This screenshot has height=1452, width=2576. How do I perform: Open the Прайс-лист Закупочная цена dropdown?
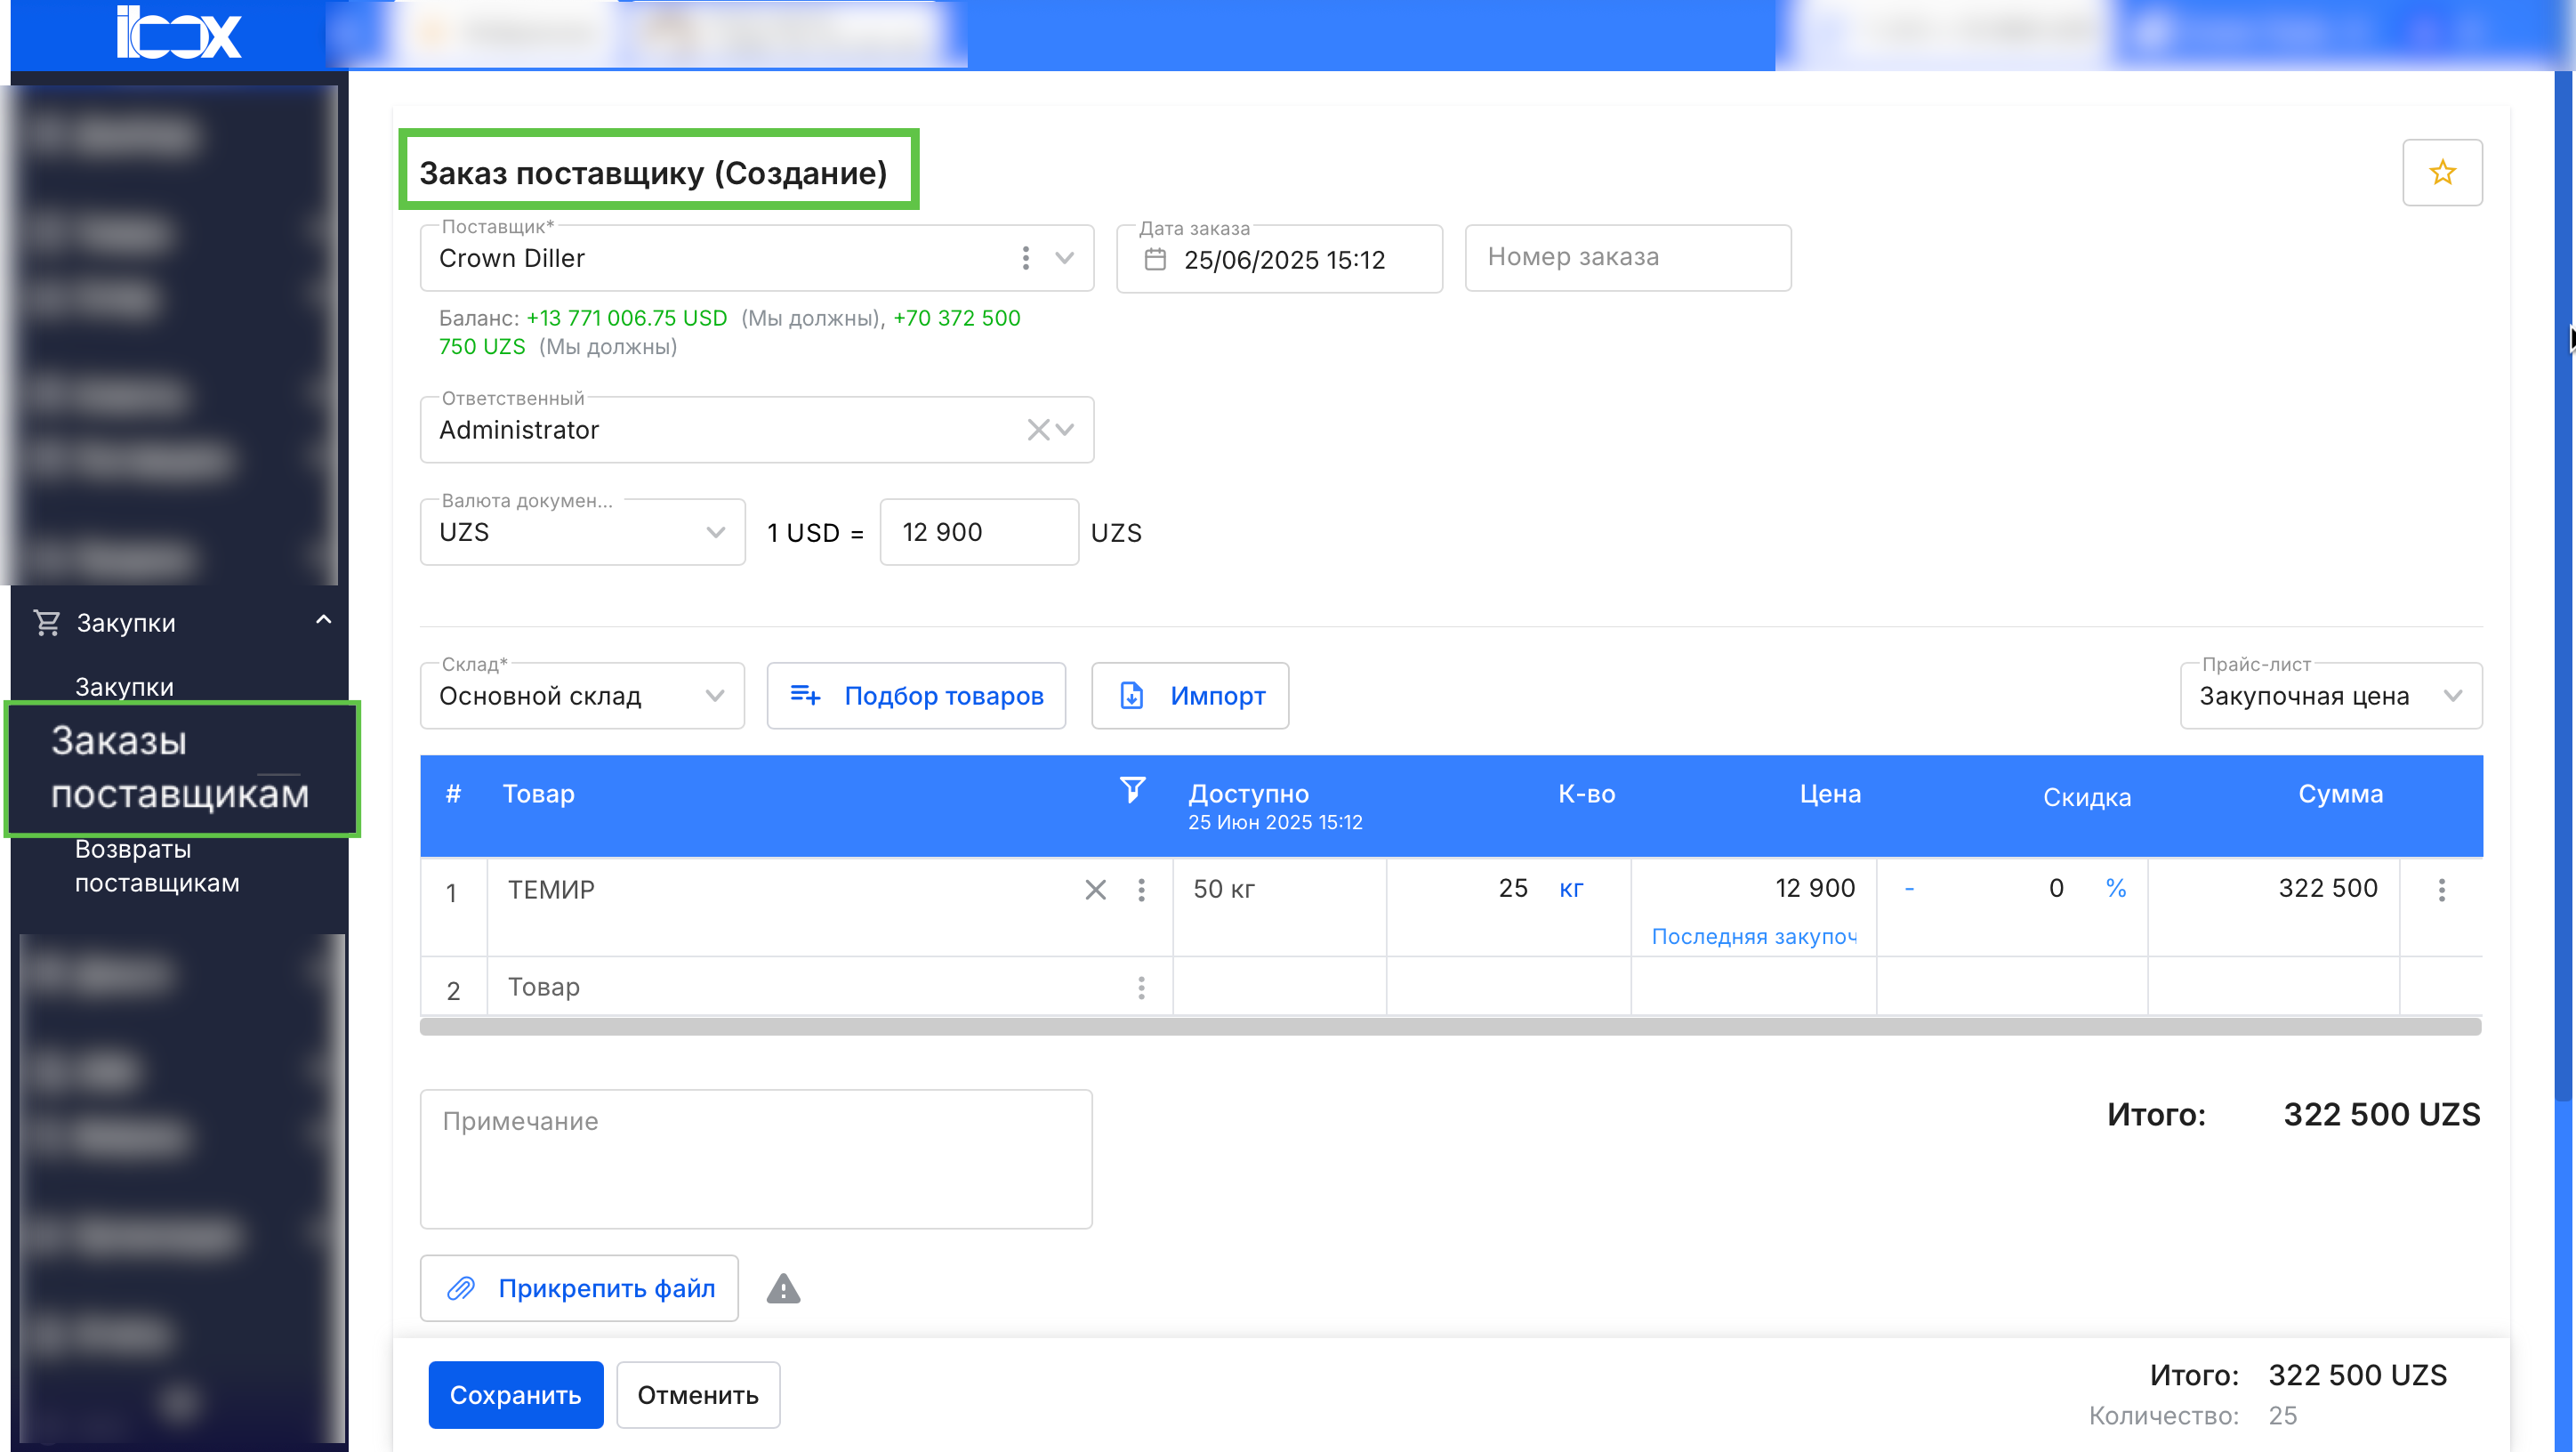pyautogui.click(x=2452, y=696)
